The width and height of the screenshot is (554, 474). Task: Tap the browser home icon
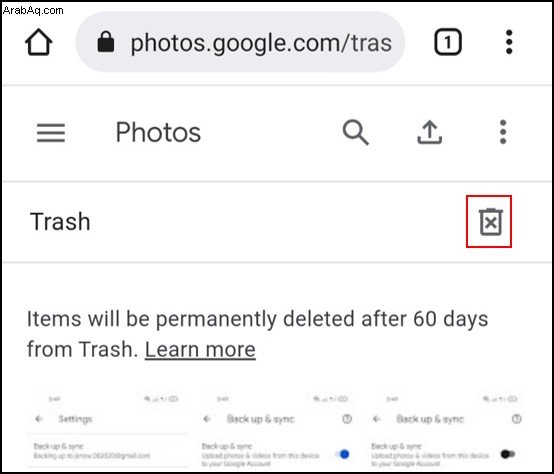click(x=39, y=42)
